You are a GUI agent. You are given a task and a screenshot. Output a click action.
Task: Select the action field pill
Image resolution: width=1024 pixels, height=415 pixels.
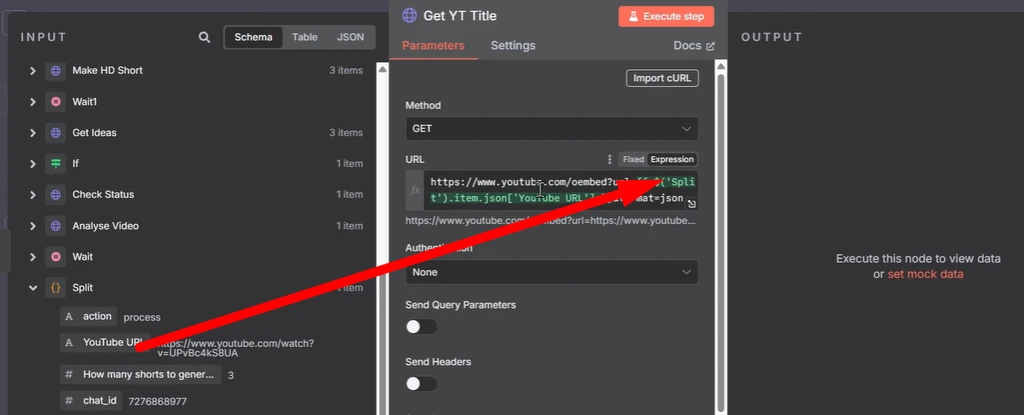pyautogui.click(x=89, y=316)
